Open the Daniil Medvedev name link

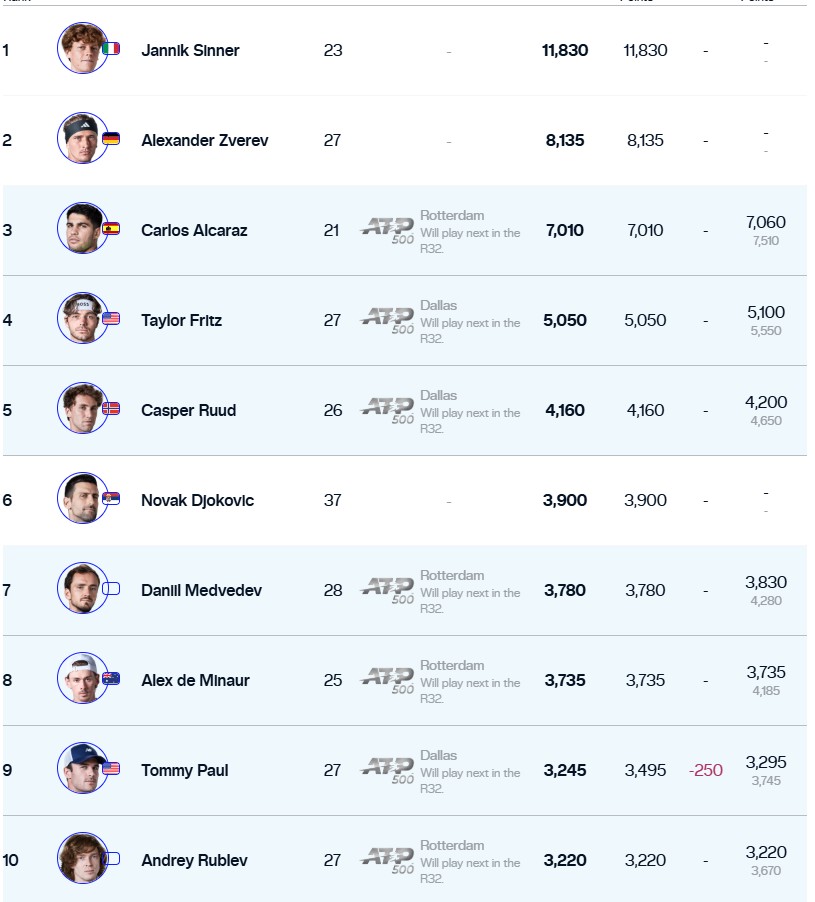pos(201,590)
